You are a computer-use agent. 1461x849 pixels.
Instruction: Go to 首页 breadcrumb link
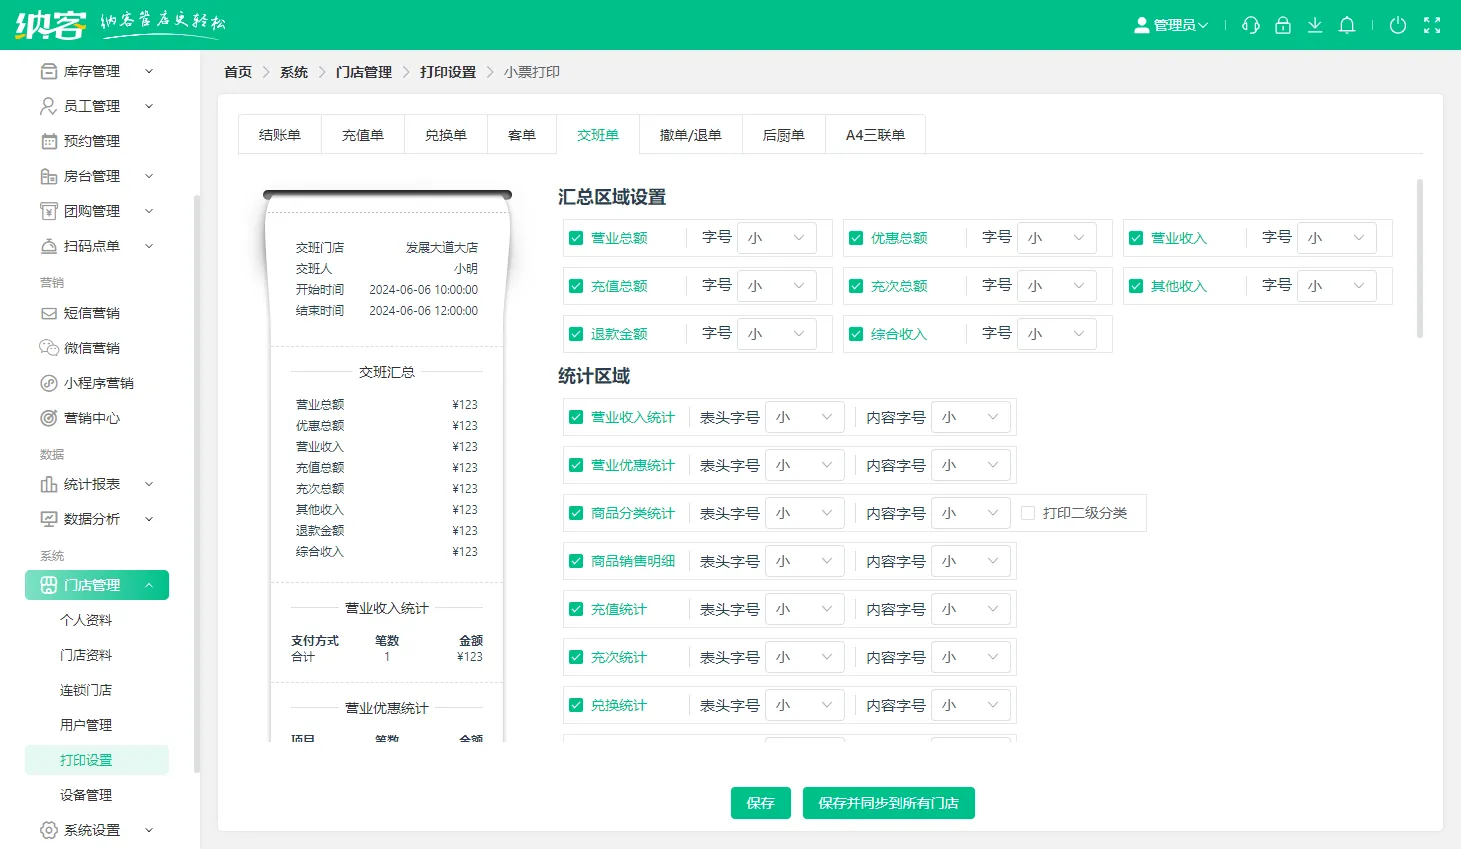238,72
